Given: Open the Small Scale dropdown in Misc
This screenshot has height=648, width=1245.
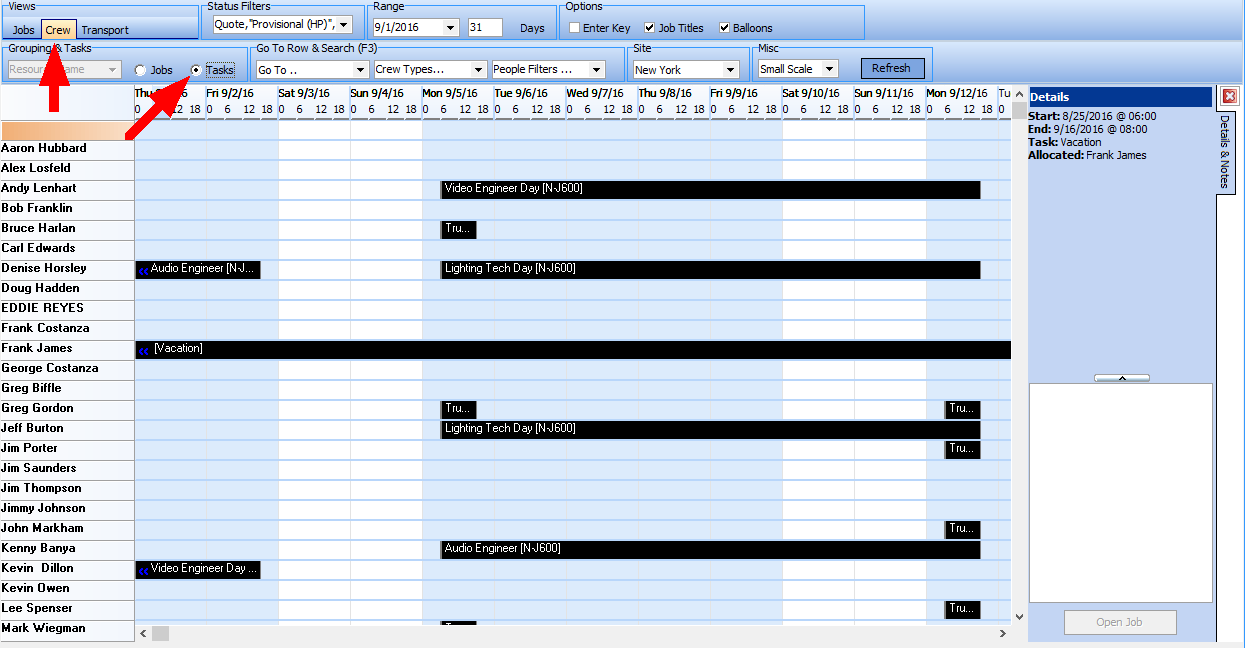Looking at the screenshot, I should [831, 68].
